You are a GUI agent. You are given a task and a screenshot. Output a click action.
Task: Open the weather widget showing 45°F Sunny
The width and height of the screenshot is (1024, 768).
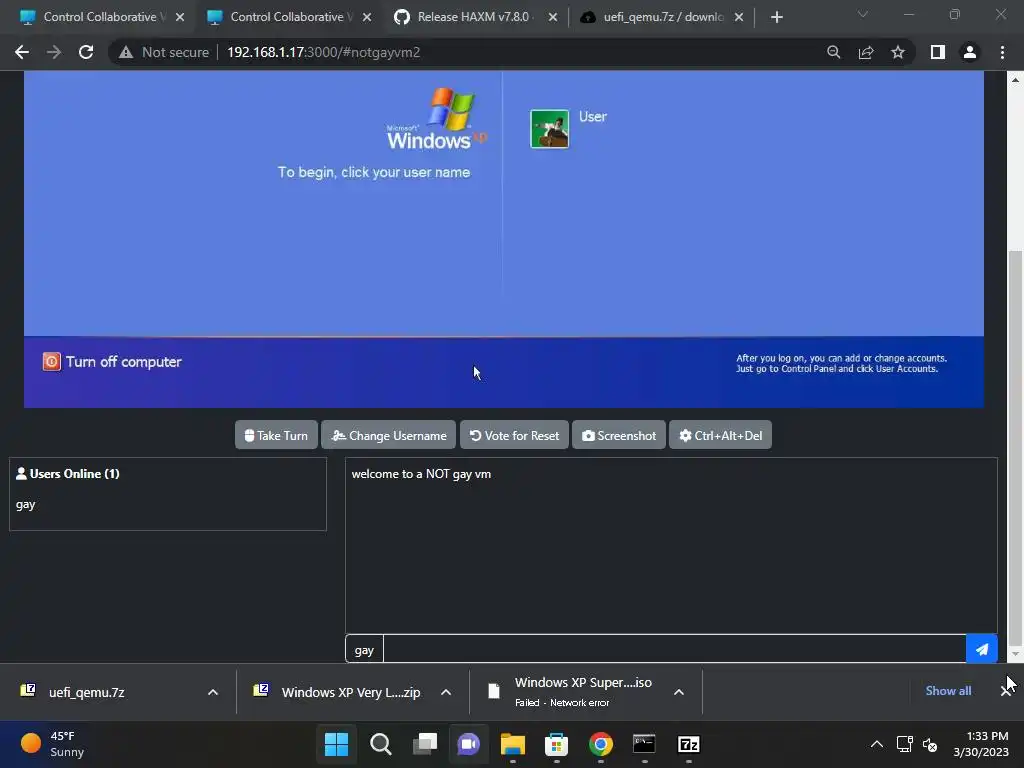(54, 744)
